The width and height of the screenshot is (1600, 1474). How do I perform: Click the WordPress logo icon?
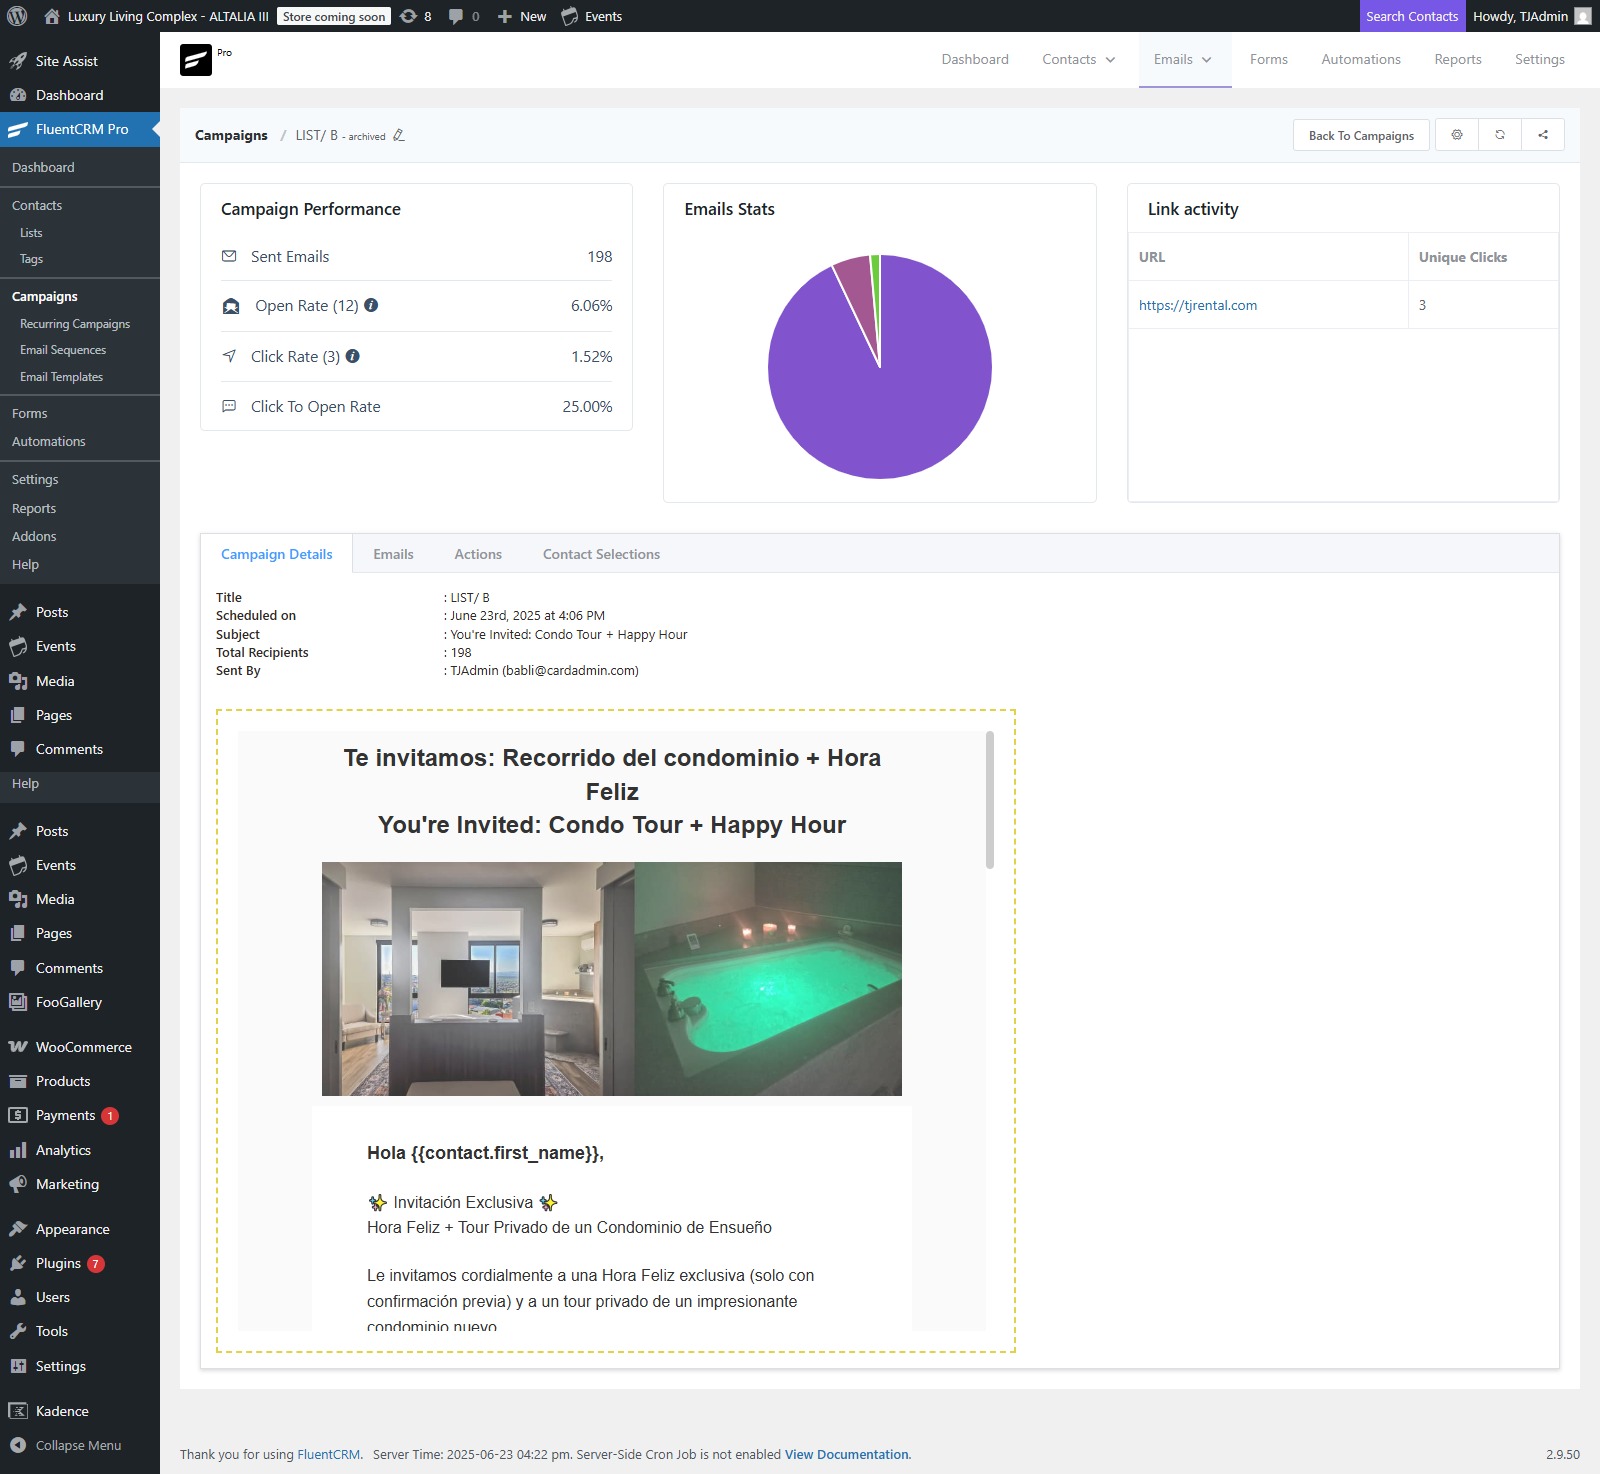click(17, 16)
